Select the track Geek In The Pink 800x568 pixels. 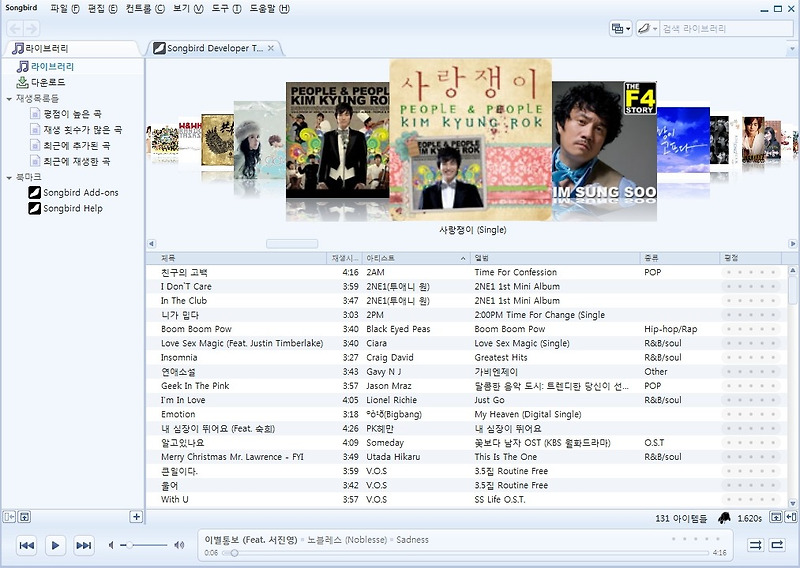coord(466,386)
